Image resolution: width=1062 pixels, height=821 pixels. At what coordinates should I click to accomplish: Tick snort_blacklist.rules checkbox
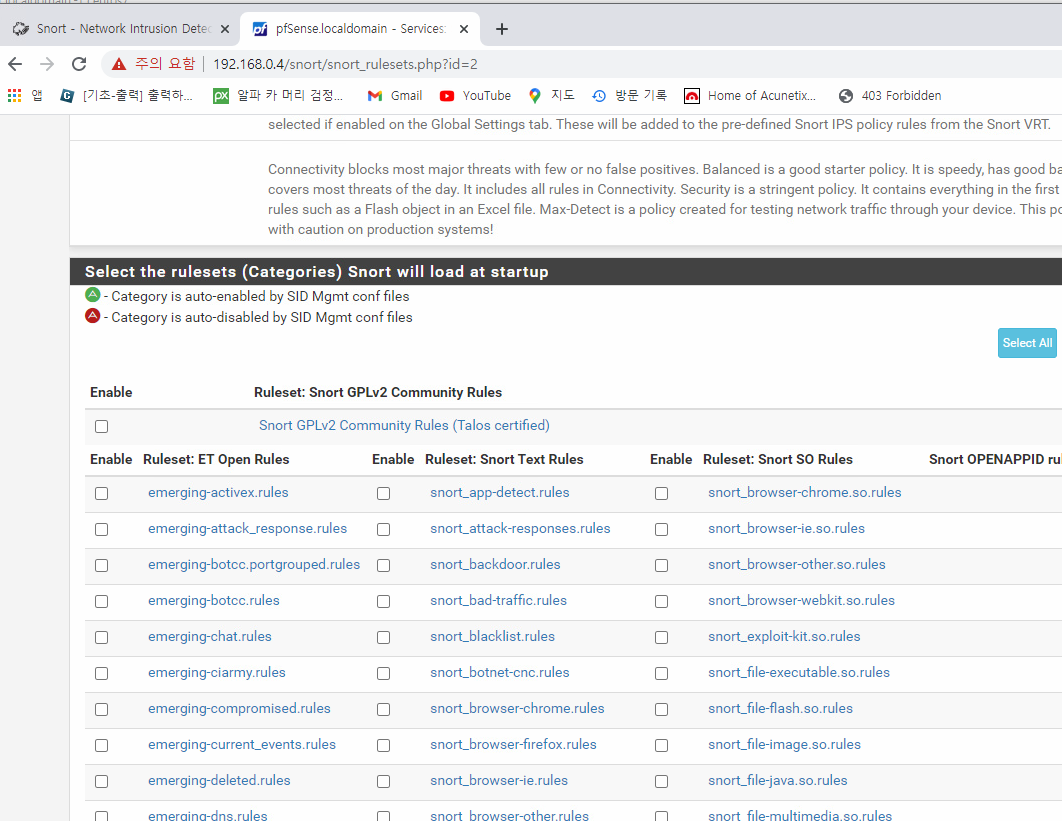click(x=383, y=637)
